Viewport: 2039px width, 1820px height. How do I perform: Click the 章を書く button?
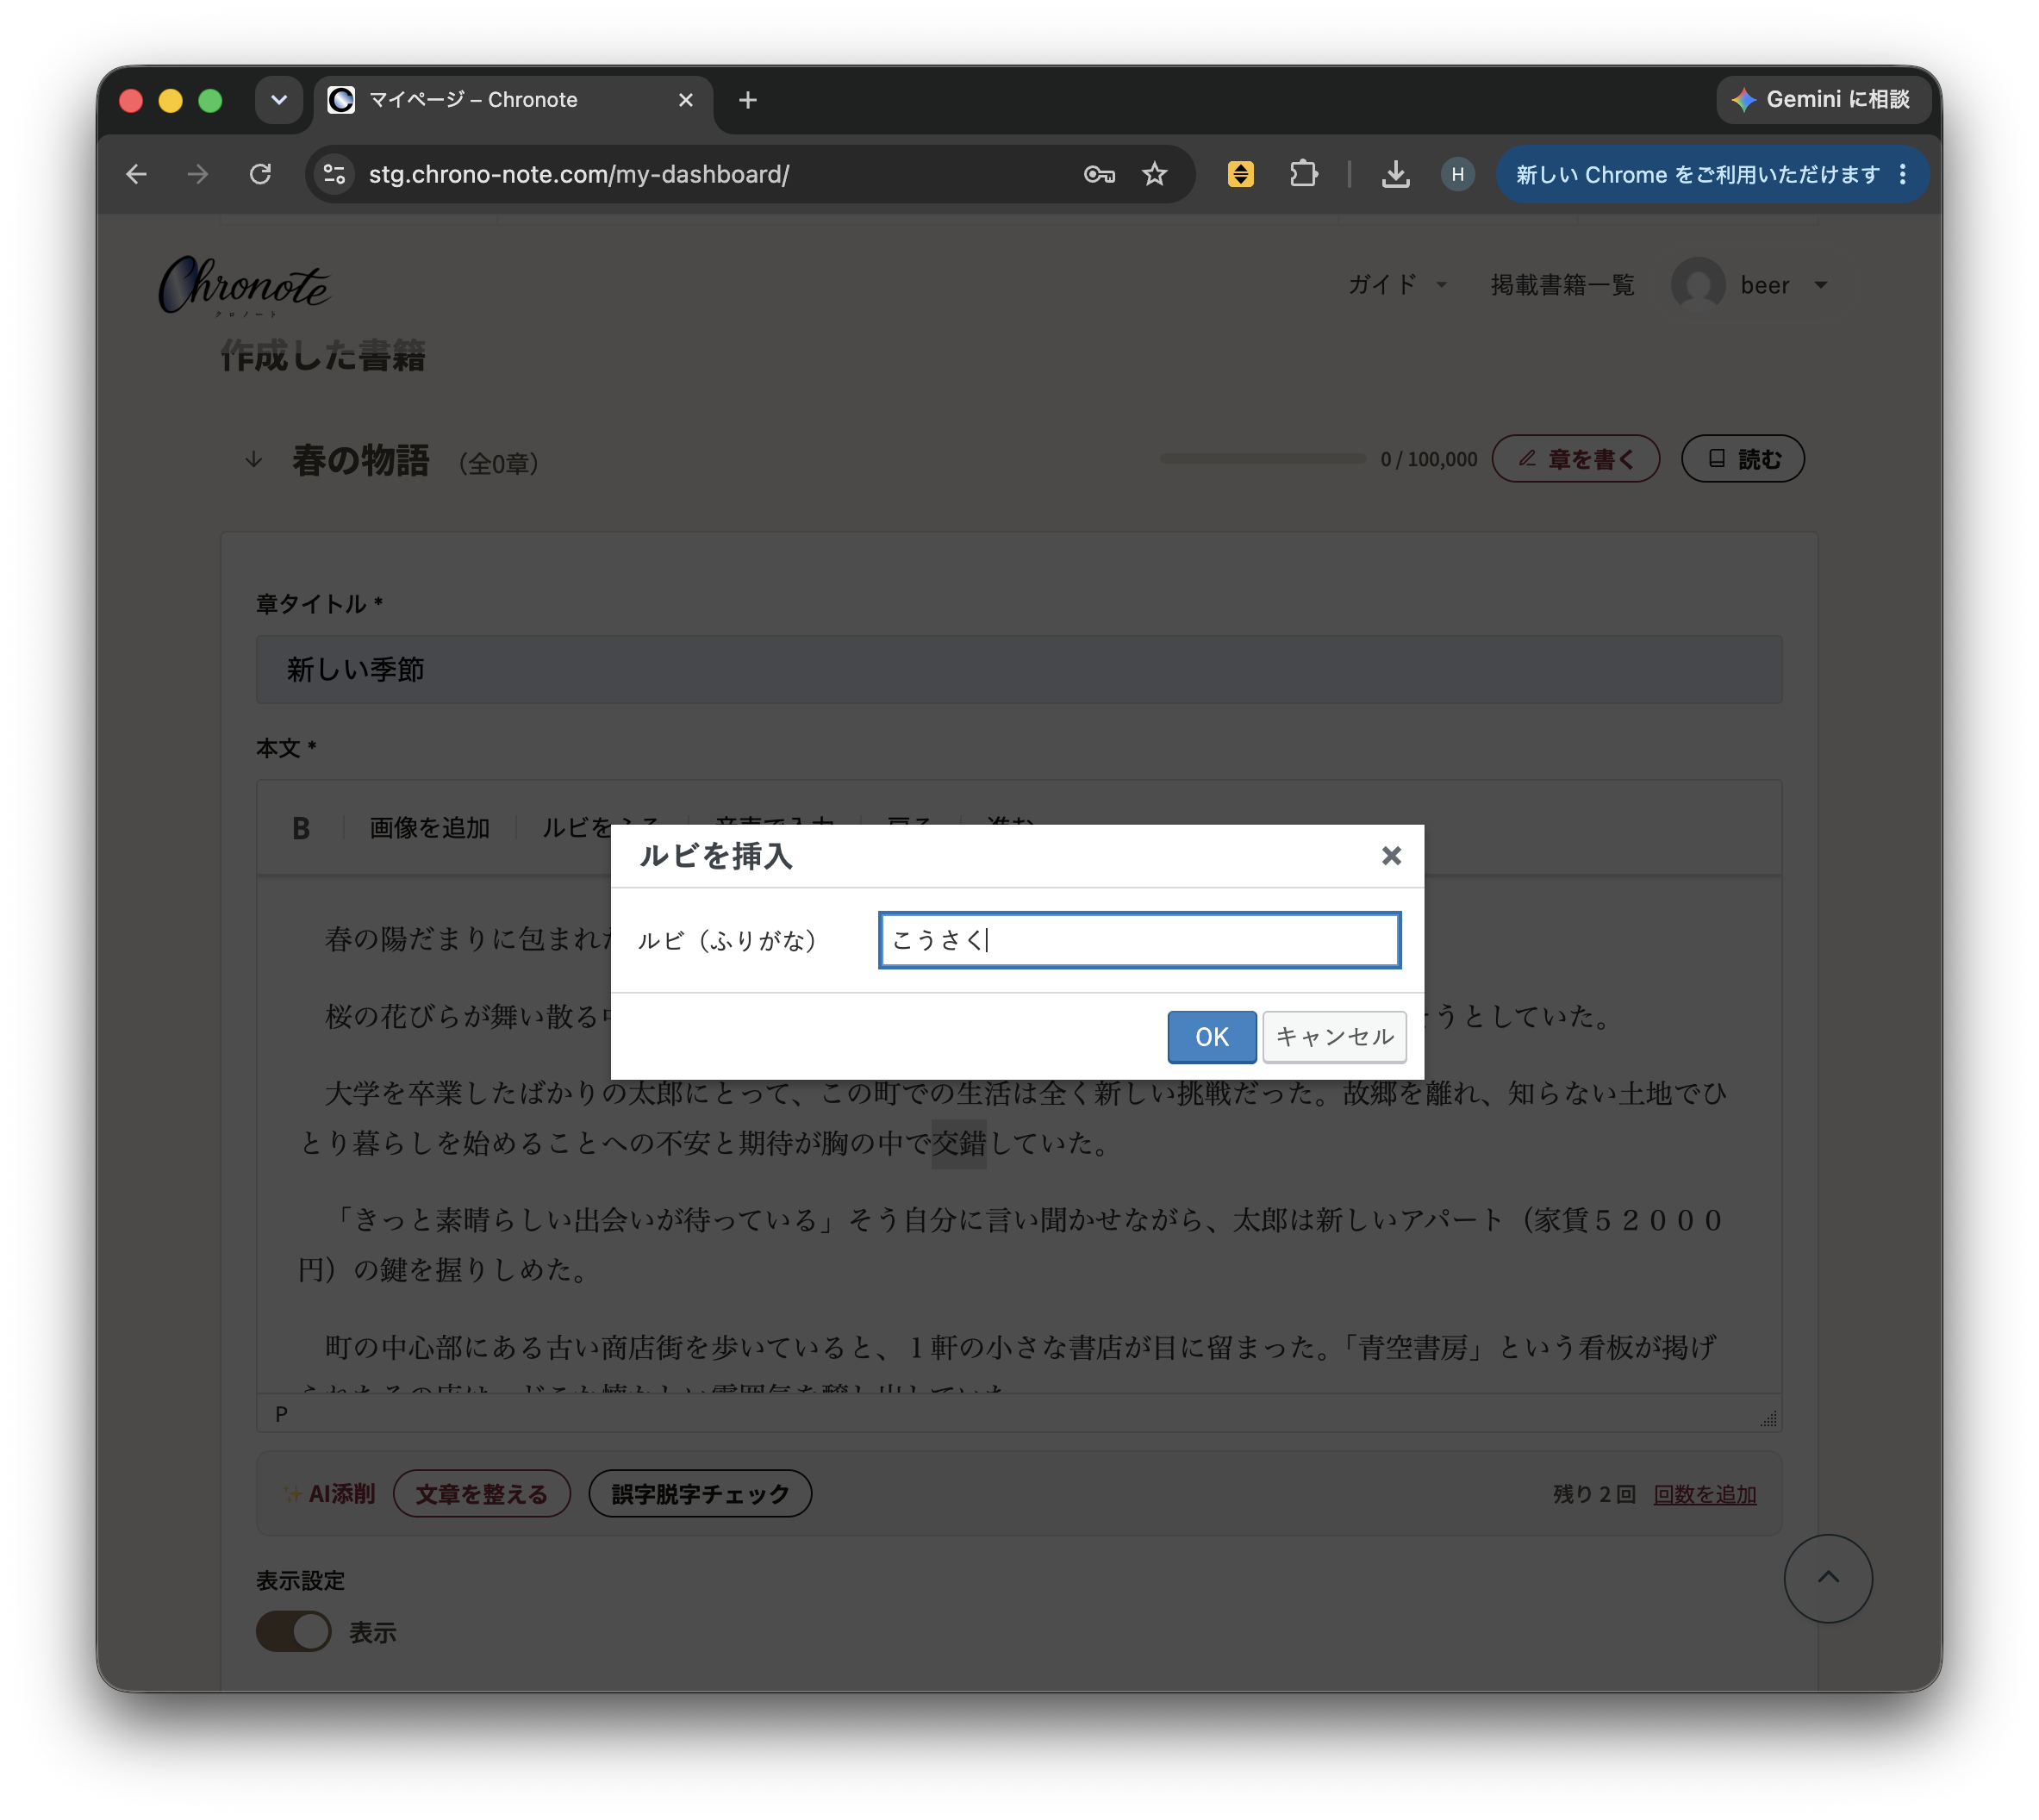coord(1575,459)
